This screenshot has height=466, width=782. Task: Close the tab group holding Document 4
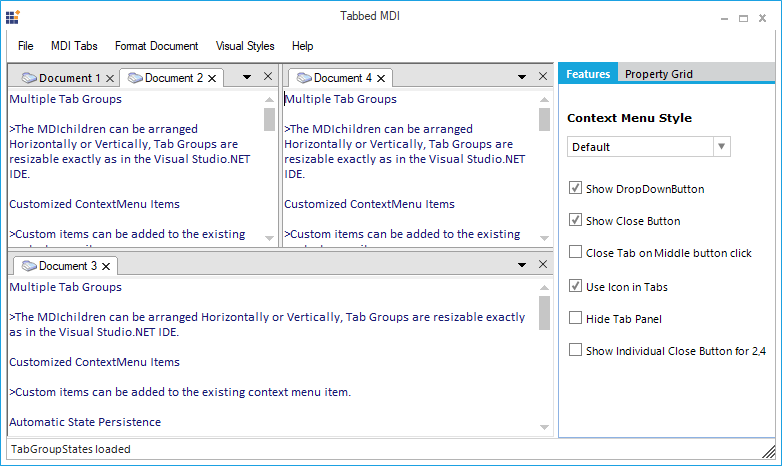(543, 76)
